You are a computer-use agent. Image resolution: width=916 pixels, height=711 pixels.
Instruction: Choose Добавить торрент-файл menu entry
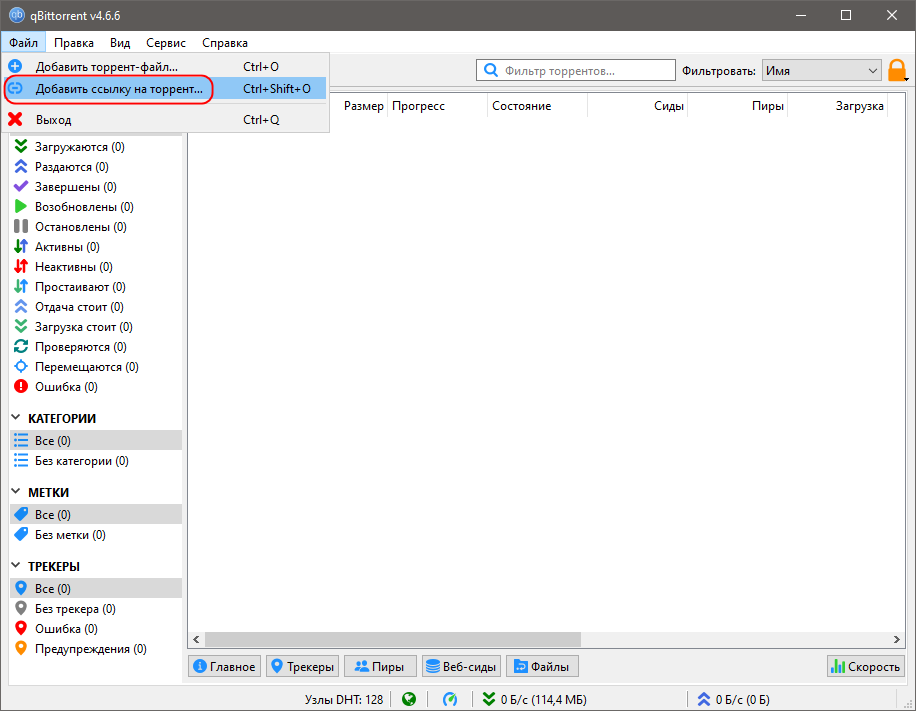(165, 66)
